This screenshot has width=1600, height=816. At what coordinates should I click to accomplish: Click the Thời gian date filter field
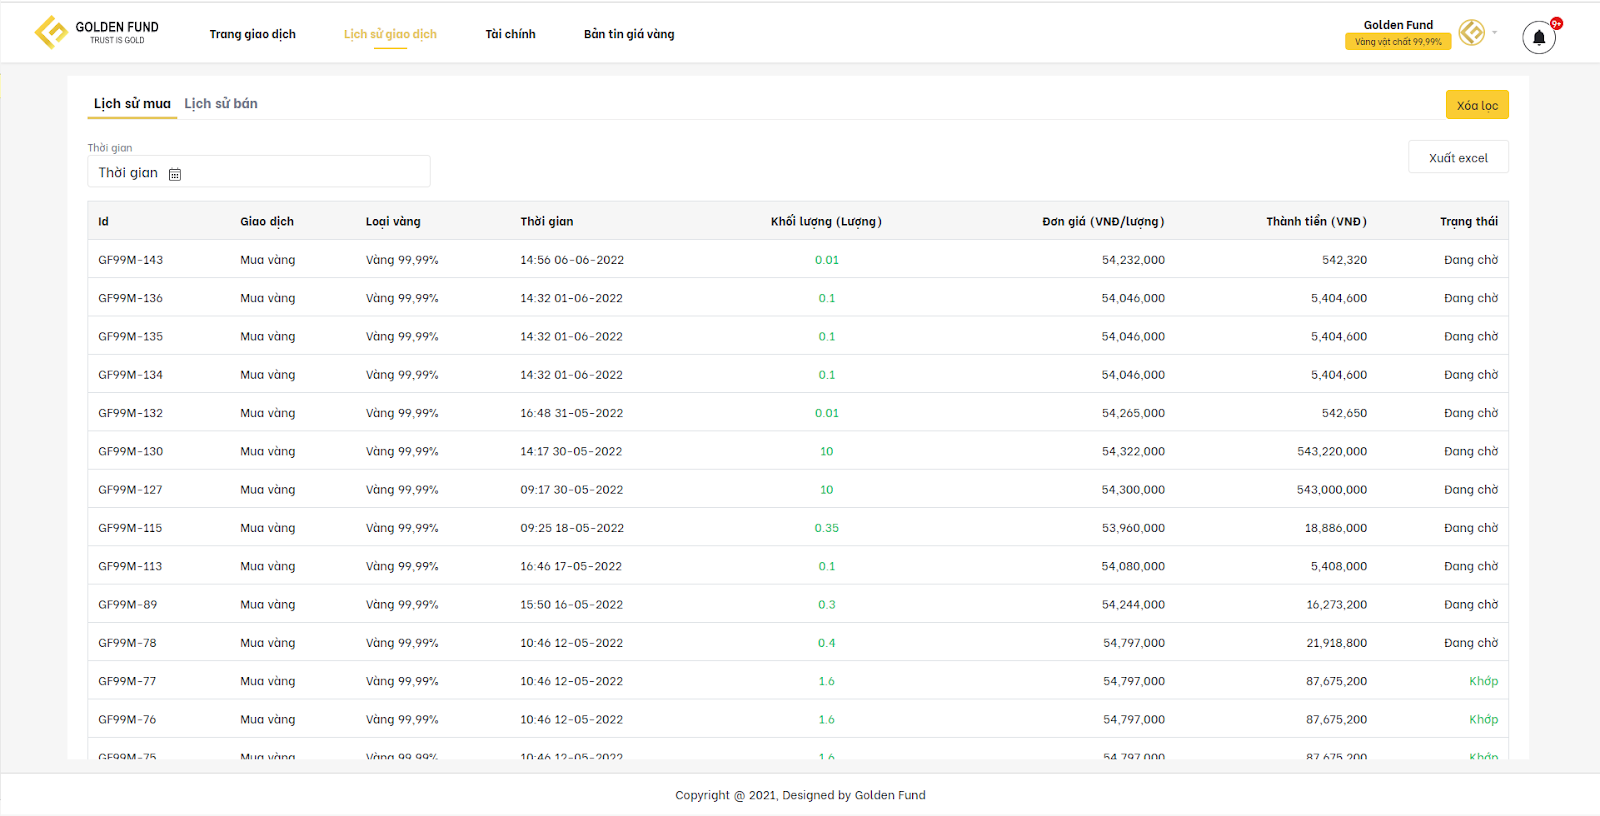tap(259, 171)
